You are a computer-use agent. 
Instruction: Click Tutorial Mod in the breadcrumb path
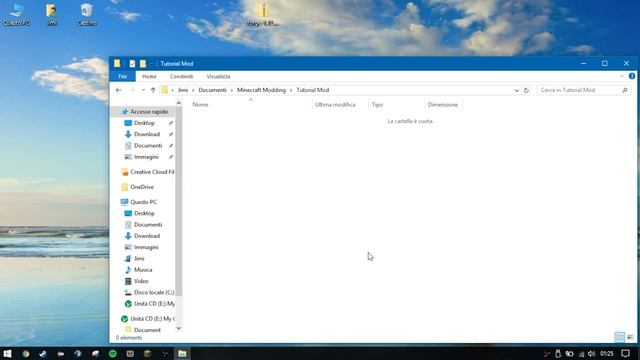tap(313, 90)
